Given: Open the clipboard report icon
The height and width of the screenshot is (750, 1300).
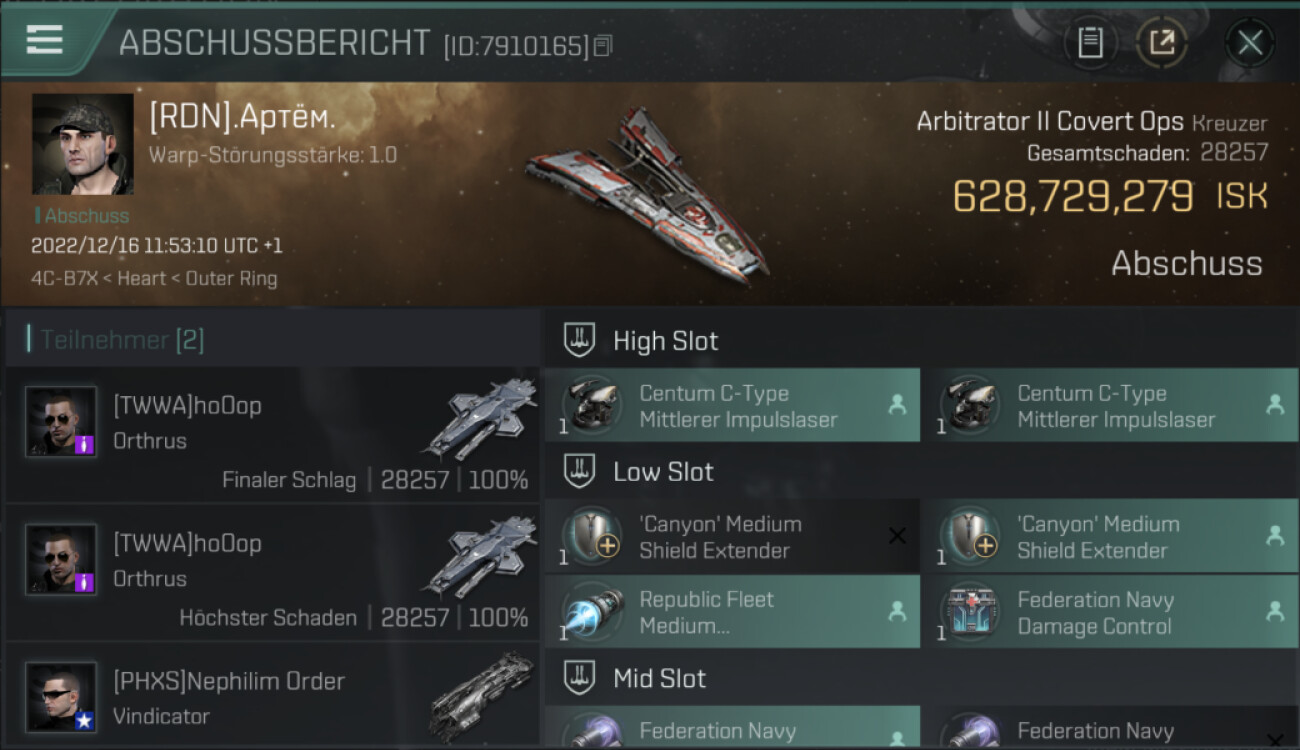Looking at the screenshot, I should click(1090, 43).
